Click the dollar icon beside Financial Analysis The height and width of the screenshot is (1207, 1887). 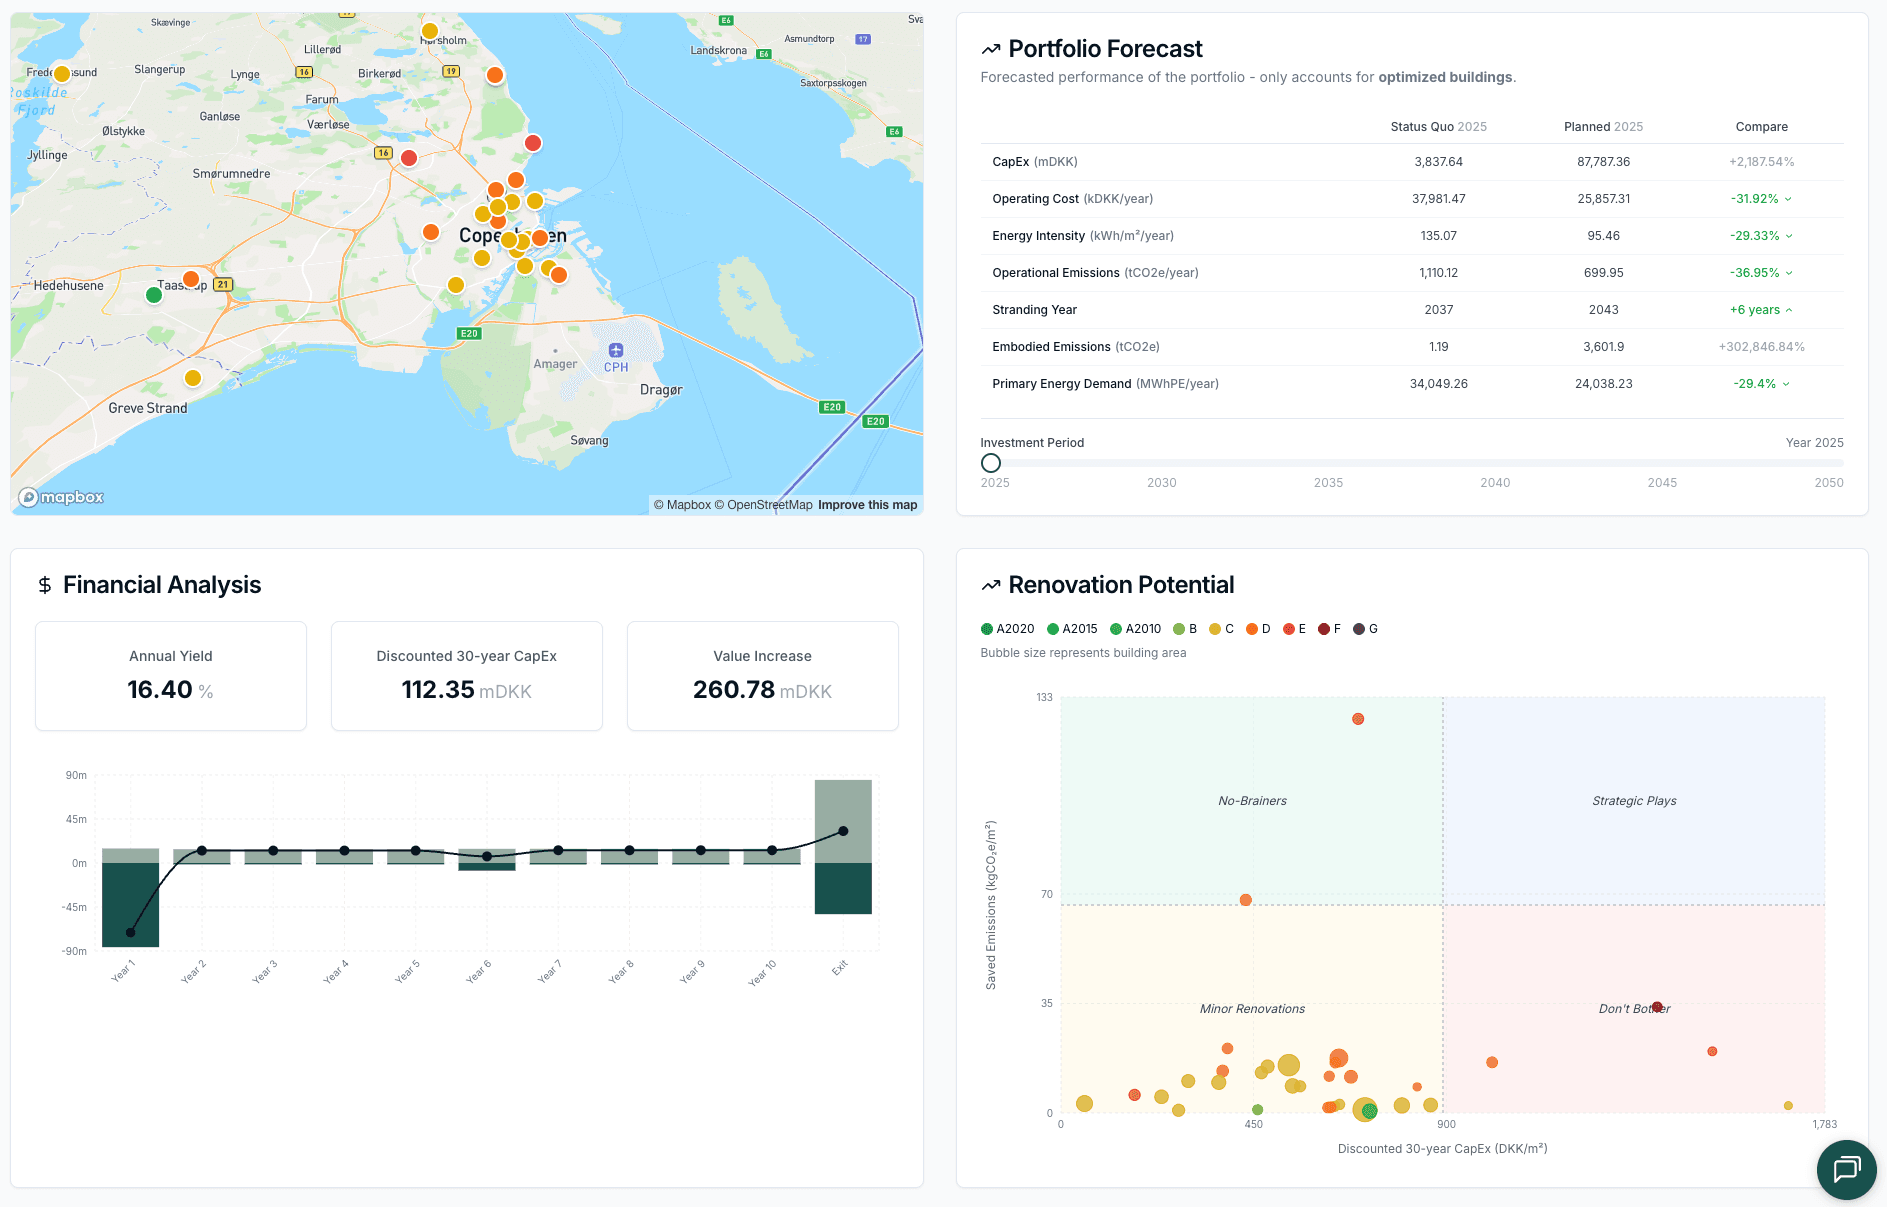[x=44, y=584]
